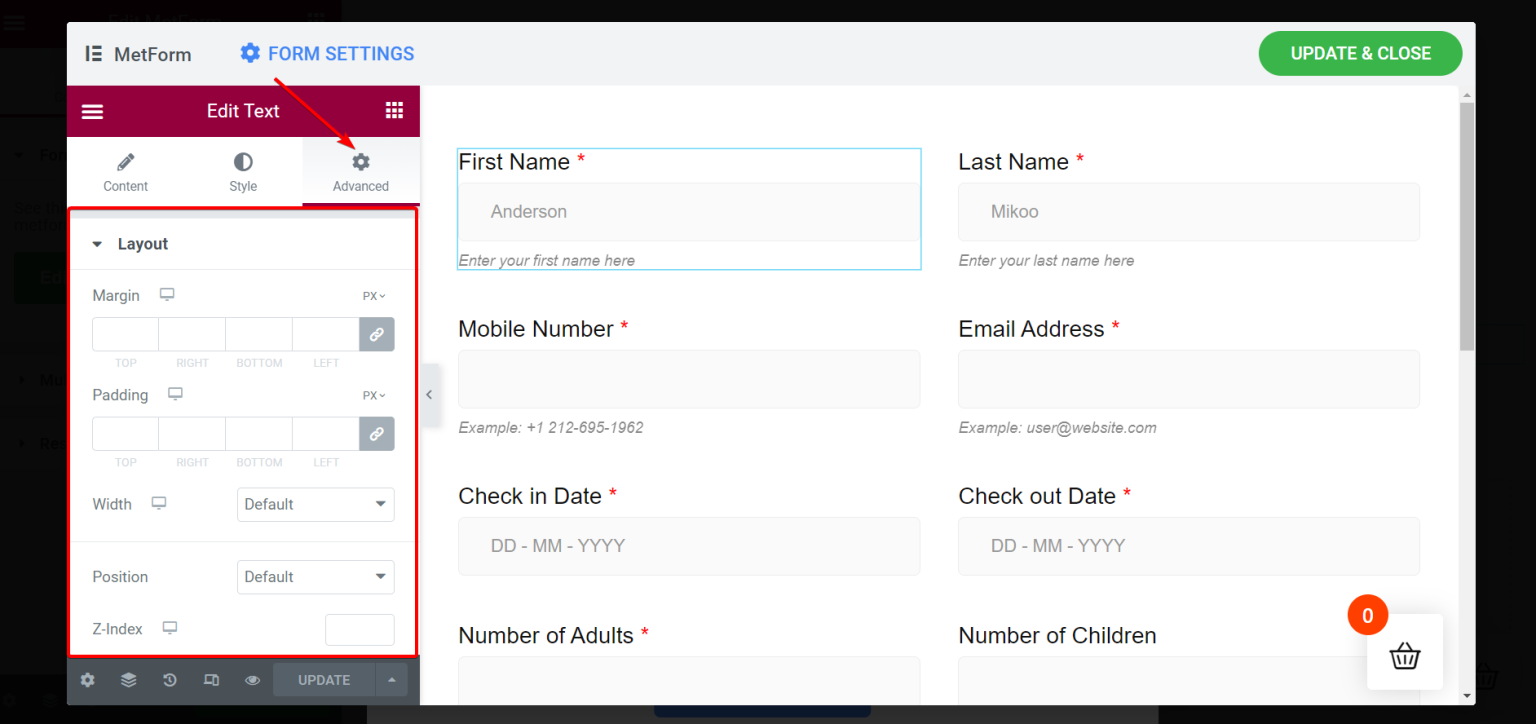1536x724 pixels.
Task: Open the shopping cart icon
Action: coord(1404,655)
